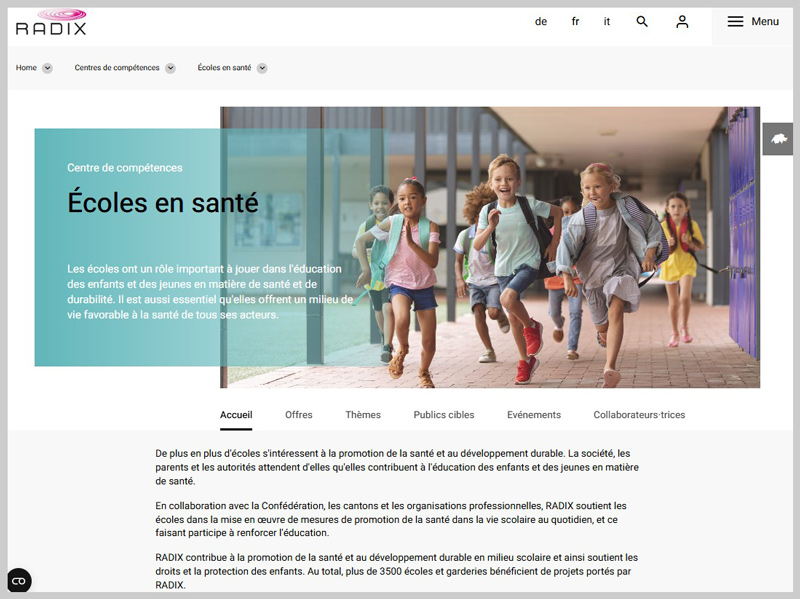The image size is (800, 599).
Task: Open the search magnifier icon
Action: 642,22
